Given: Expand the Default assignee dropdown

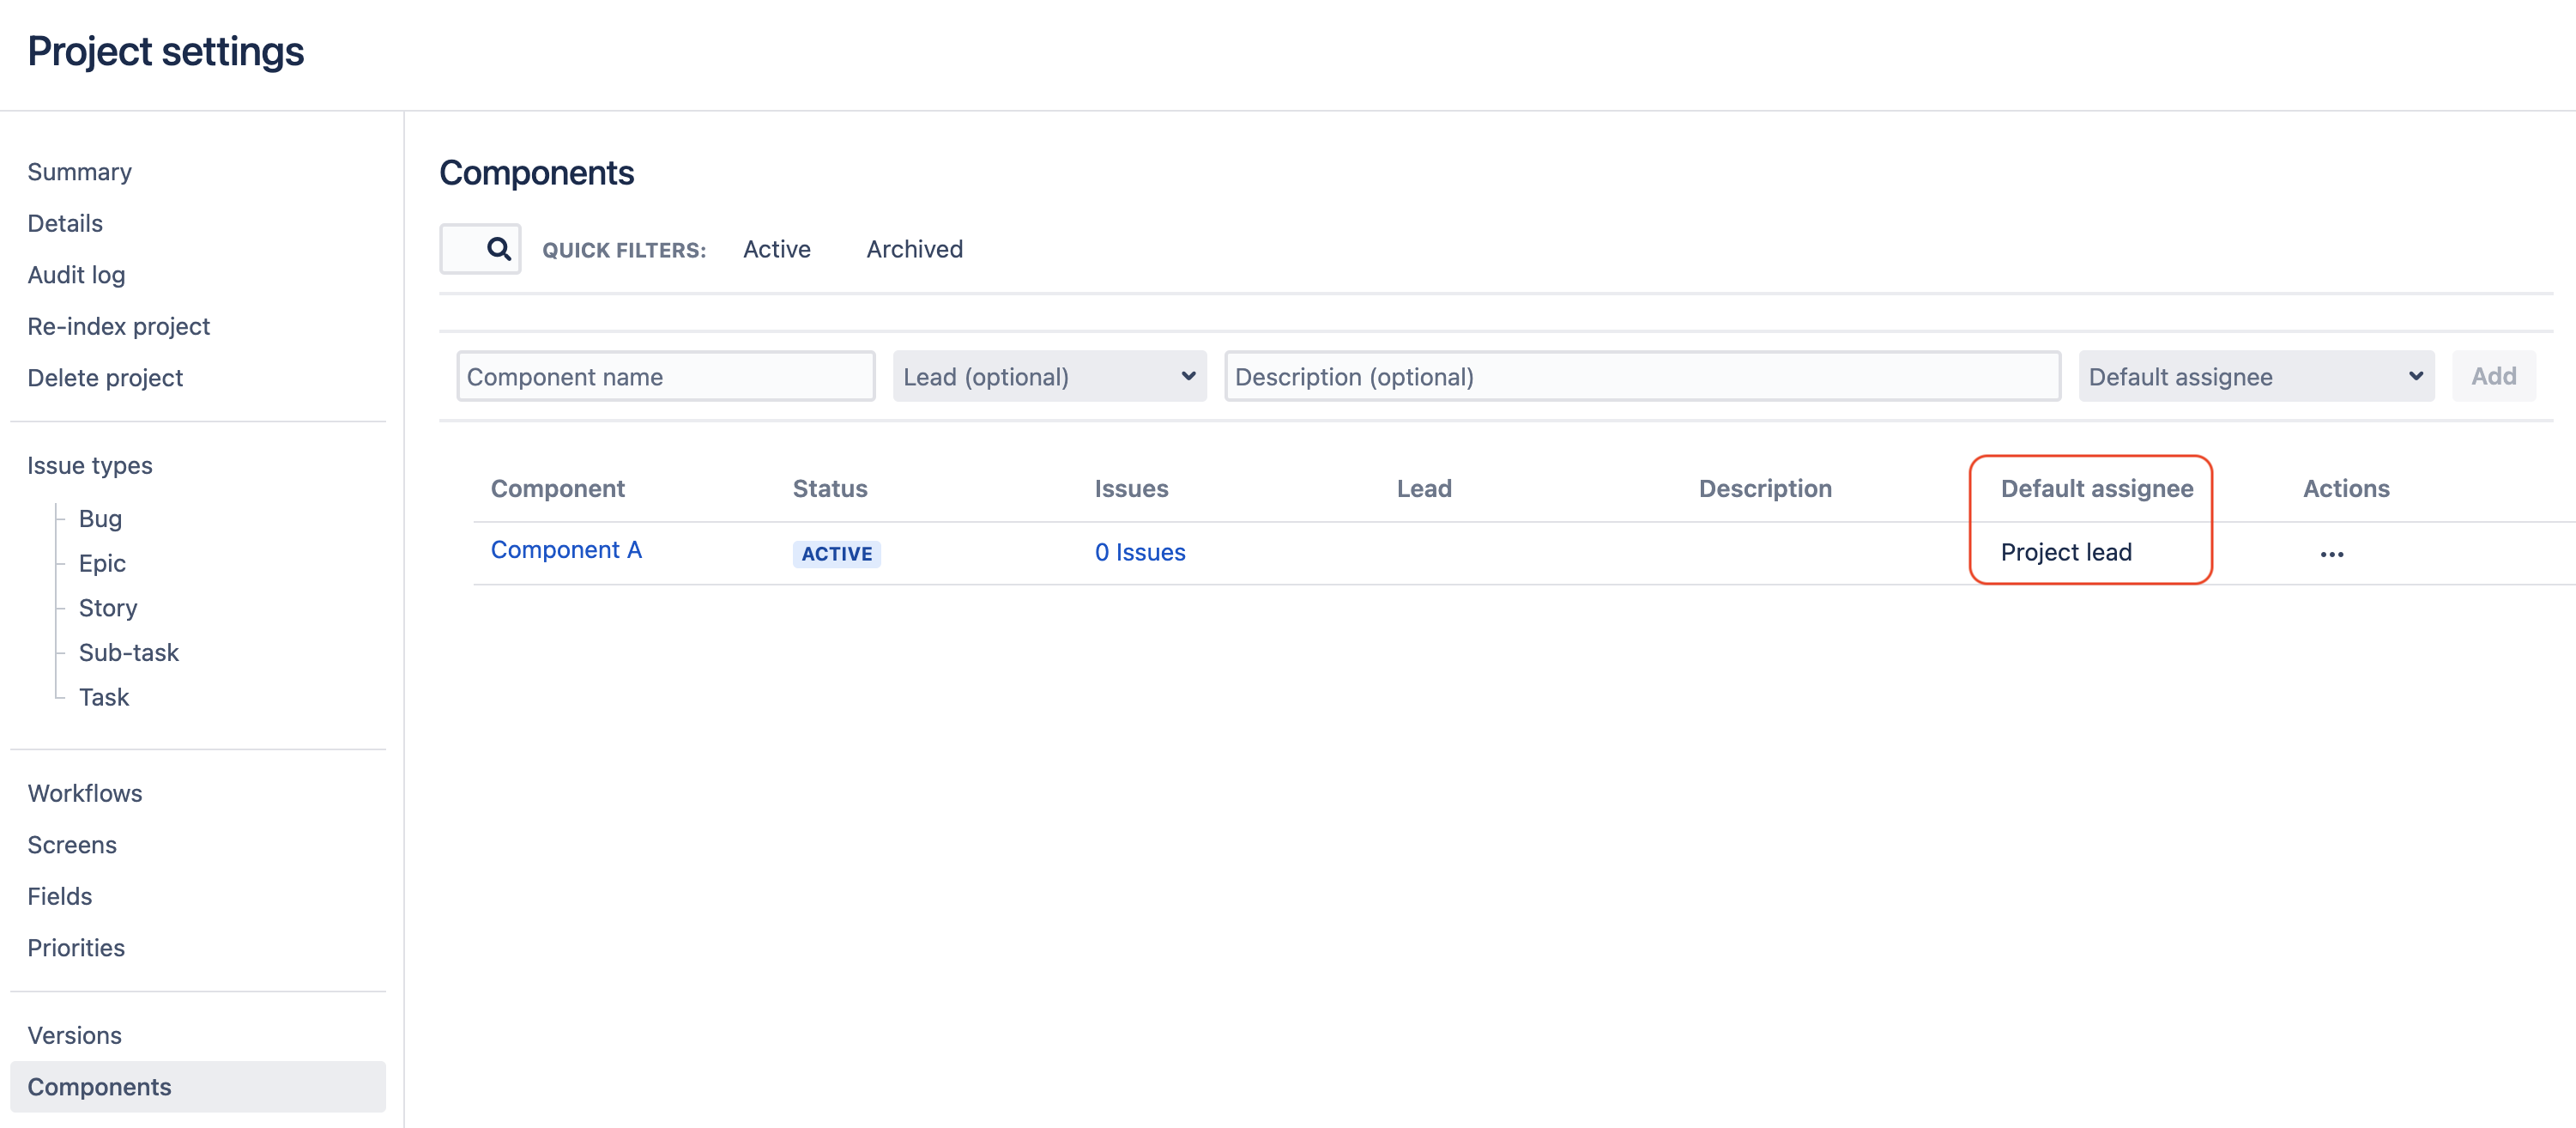Looking at the screenshot, I should tap(2255, 376).
